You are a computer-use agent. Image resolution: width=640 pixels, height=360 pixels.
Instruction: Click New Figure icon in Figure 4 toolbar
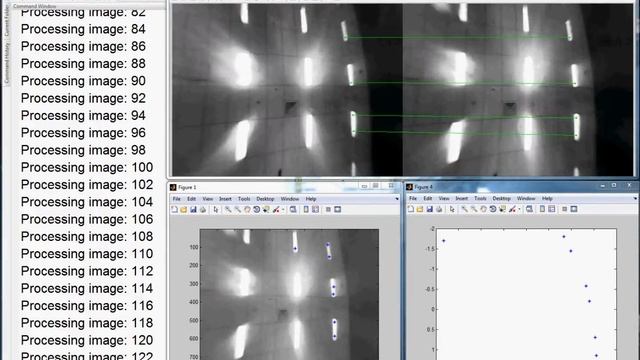coord(411,209)
